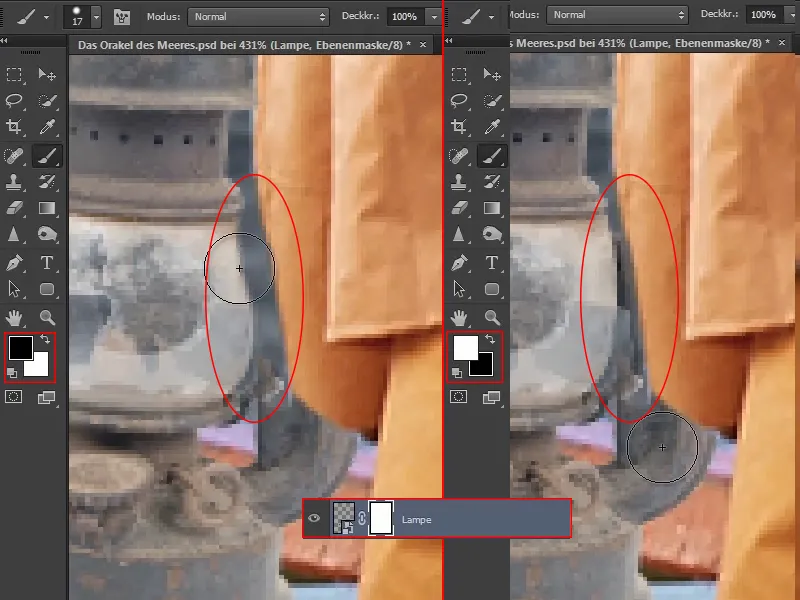Select the Quick Selection tool in left window
Image resolution: width=800 pixels, height=600 pixels.
[x=47, y=101]
